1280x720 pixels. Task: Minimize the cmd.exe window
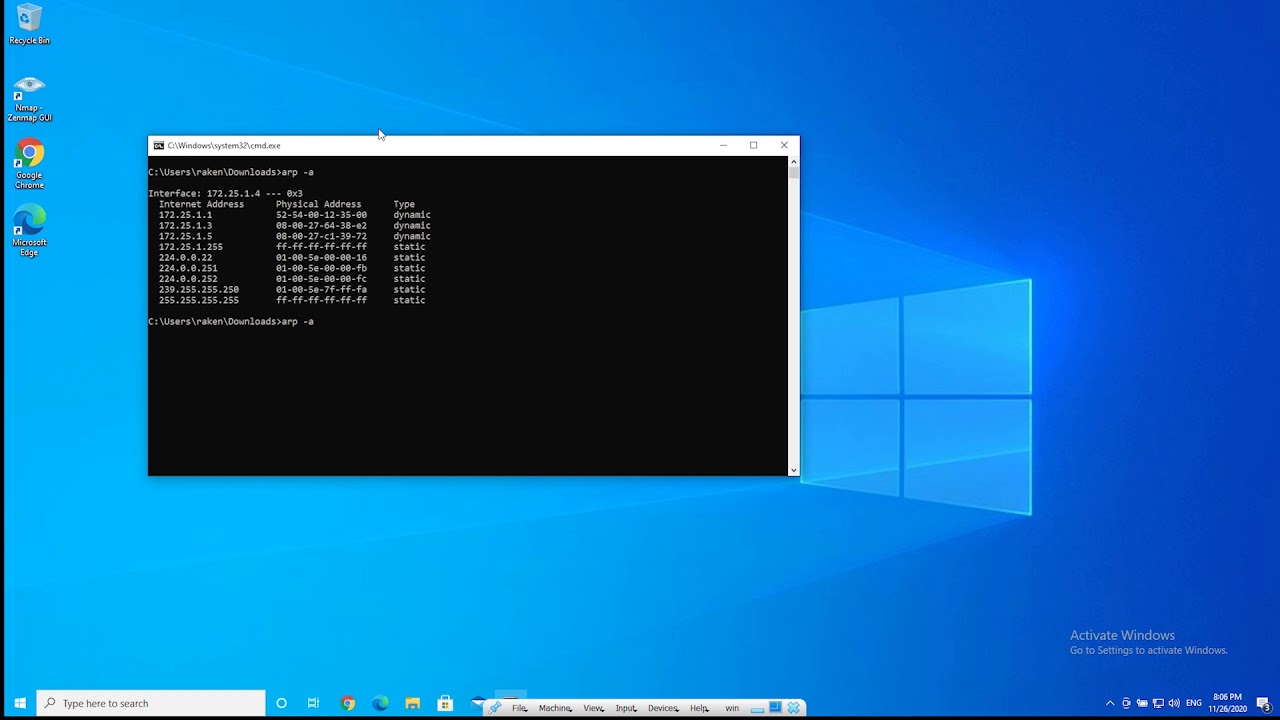[723, 145]
